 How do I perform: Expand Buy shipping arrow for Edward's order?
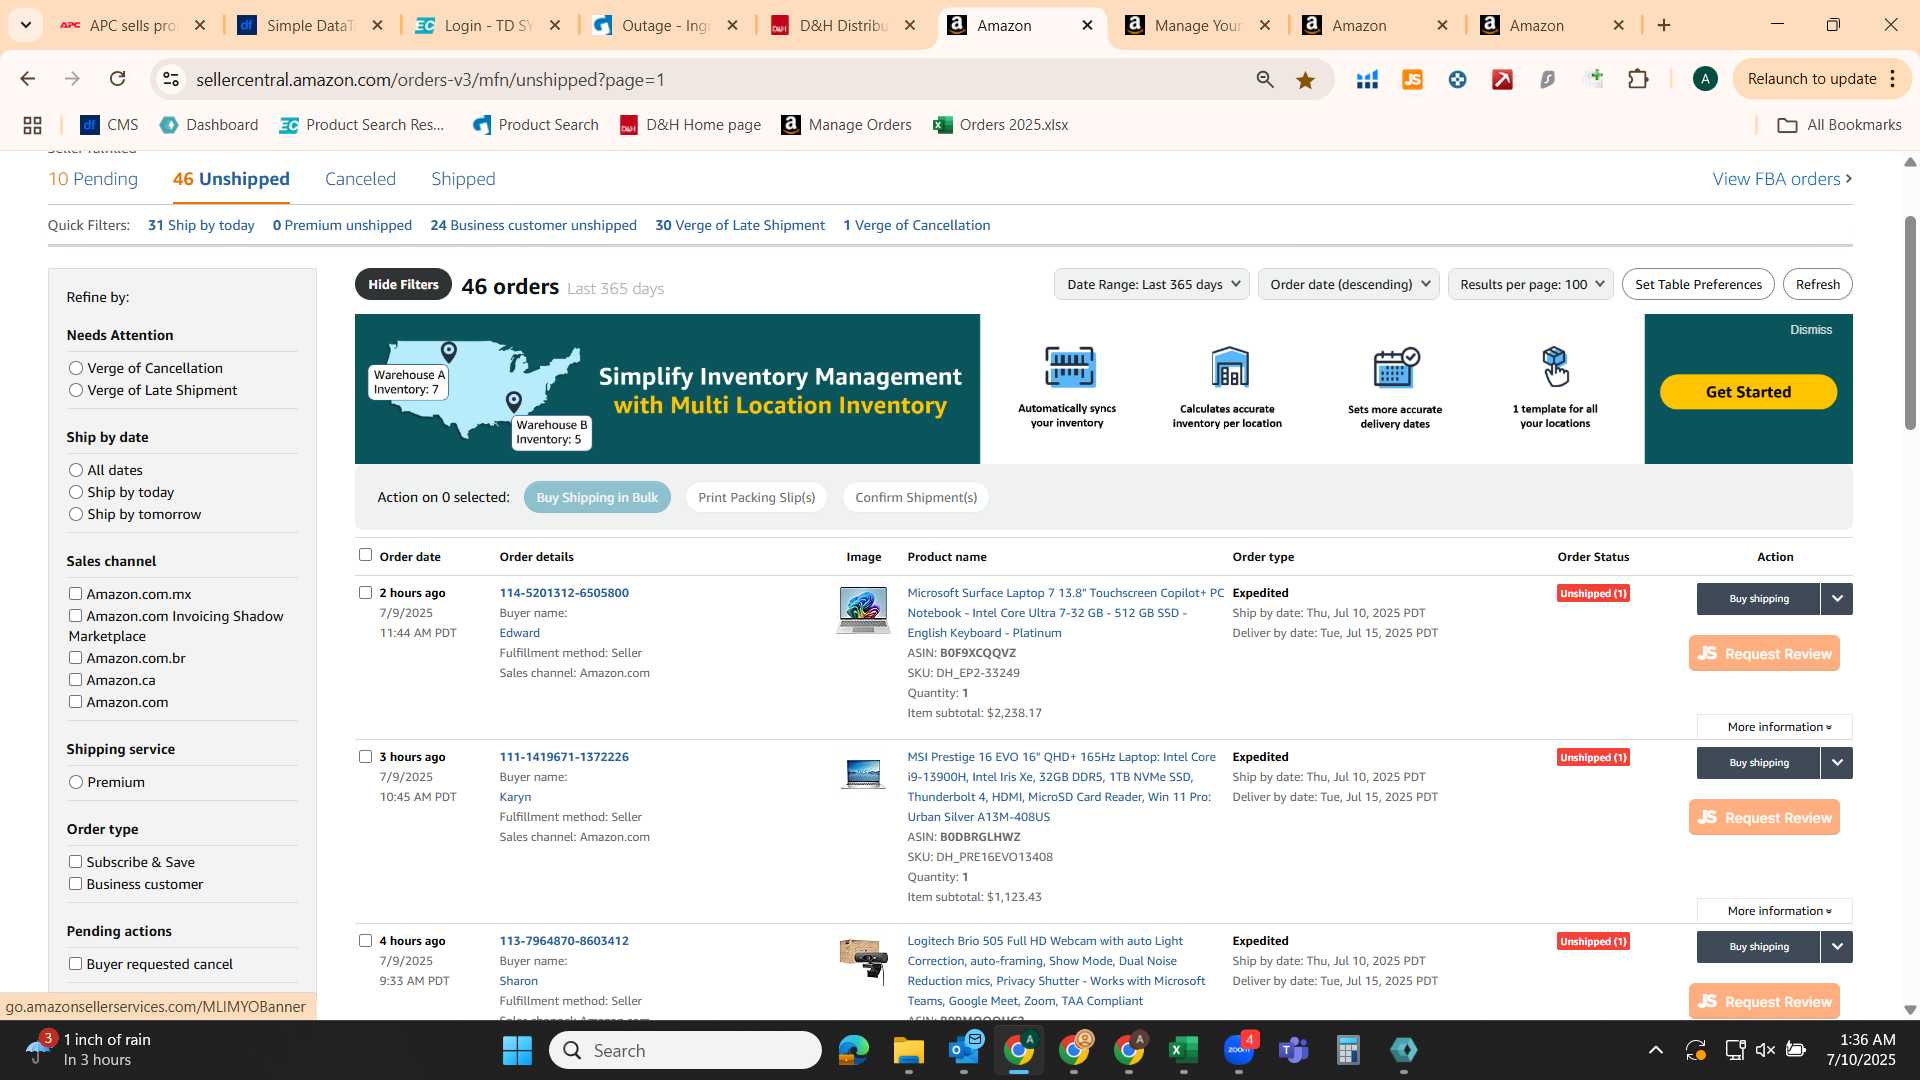tap(1837, 599)
